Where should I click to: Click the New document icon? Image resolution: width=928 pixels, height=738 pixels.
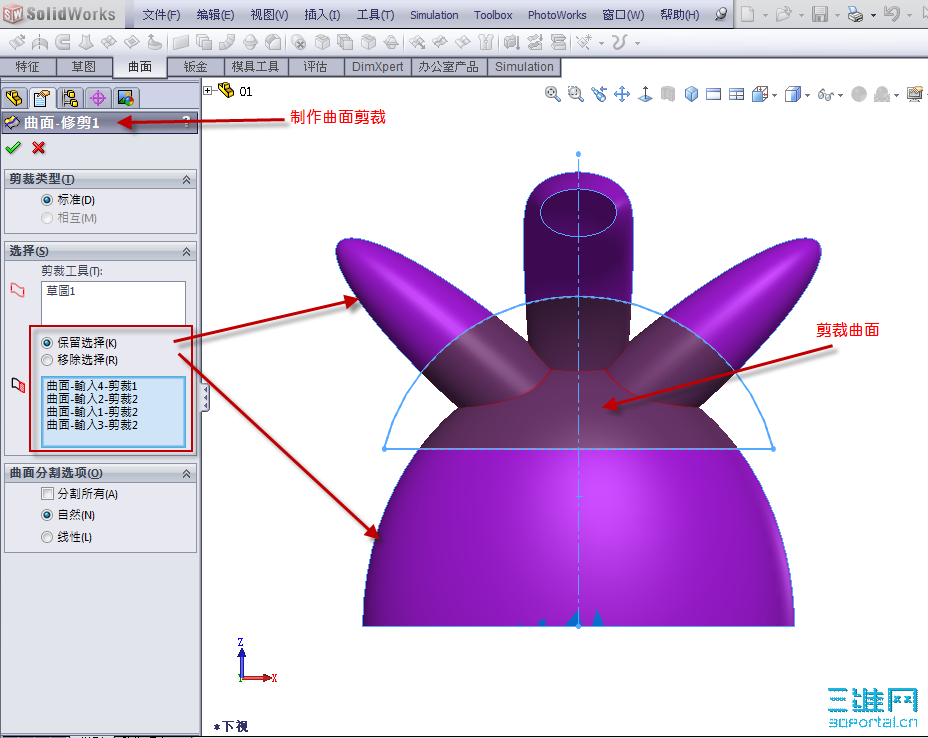(x=748, y=14)
